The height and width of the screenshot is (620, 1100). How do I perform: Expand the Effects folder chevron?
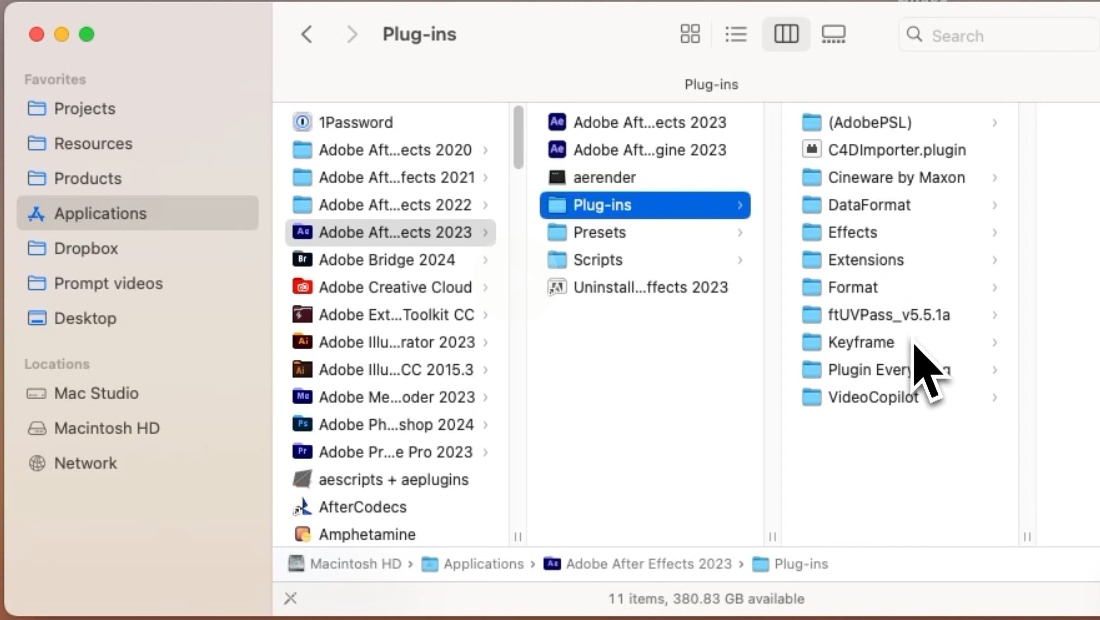coord(993,232)
